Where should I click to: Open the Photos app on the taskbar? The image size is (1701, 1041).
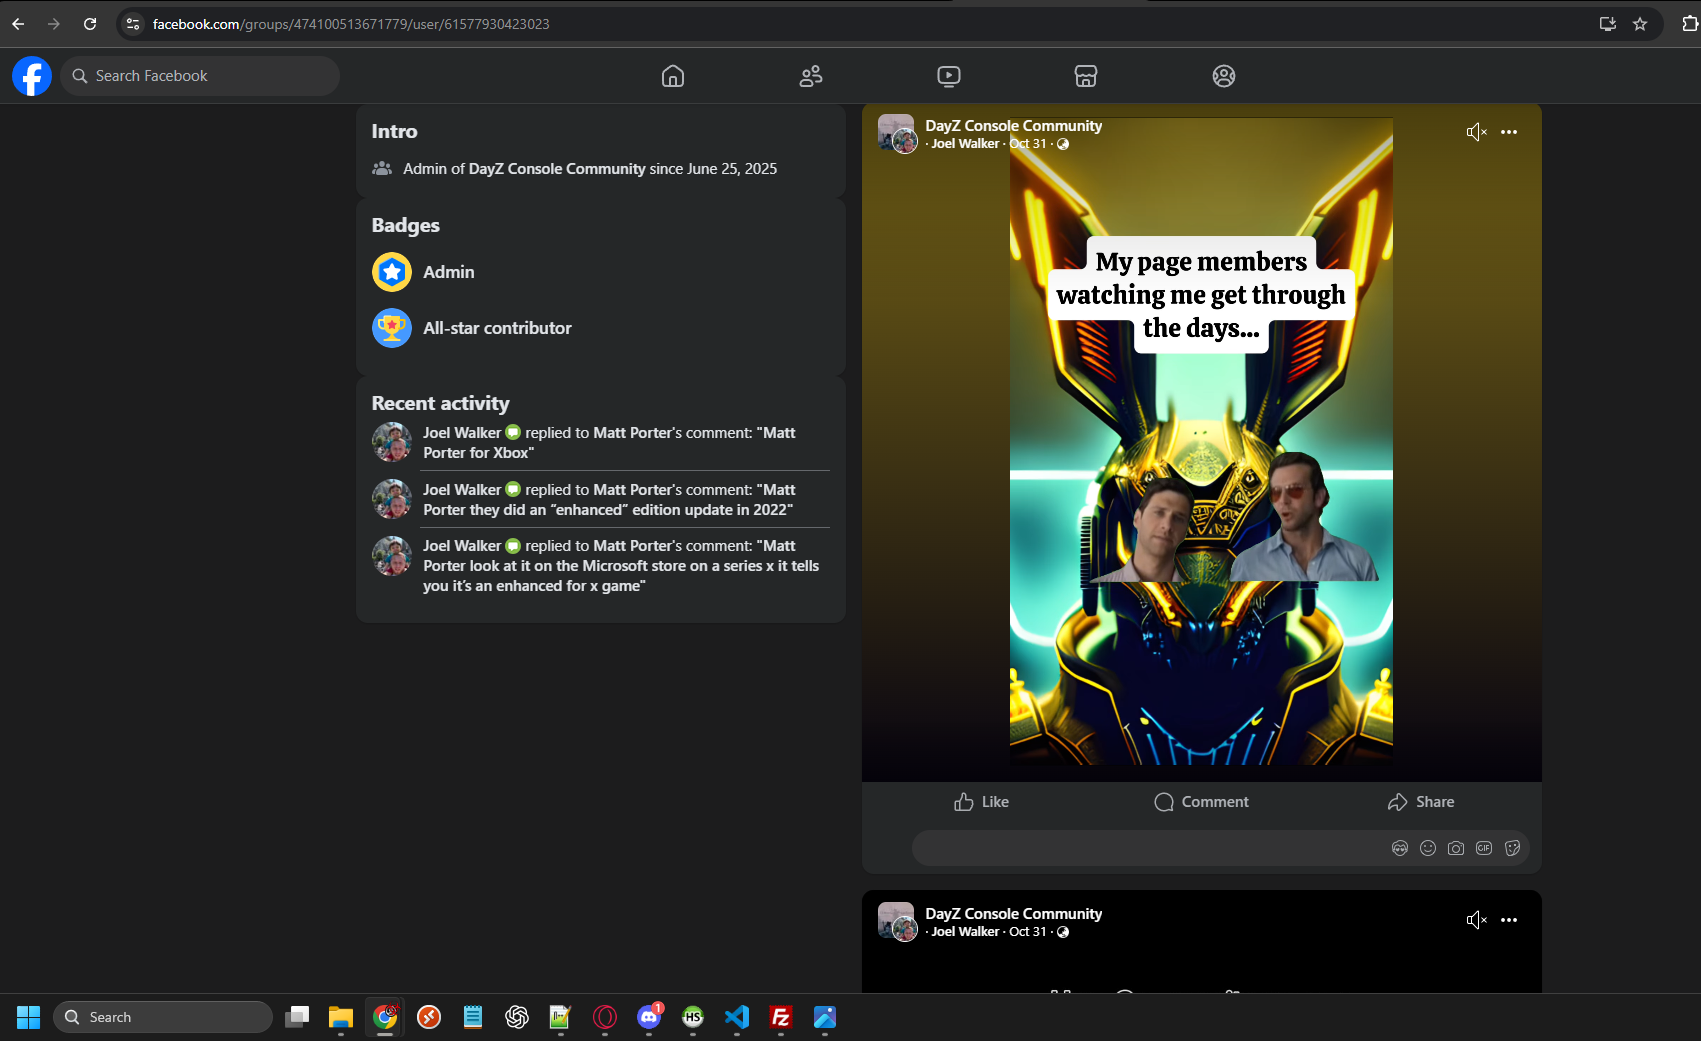point(825,1017)
